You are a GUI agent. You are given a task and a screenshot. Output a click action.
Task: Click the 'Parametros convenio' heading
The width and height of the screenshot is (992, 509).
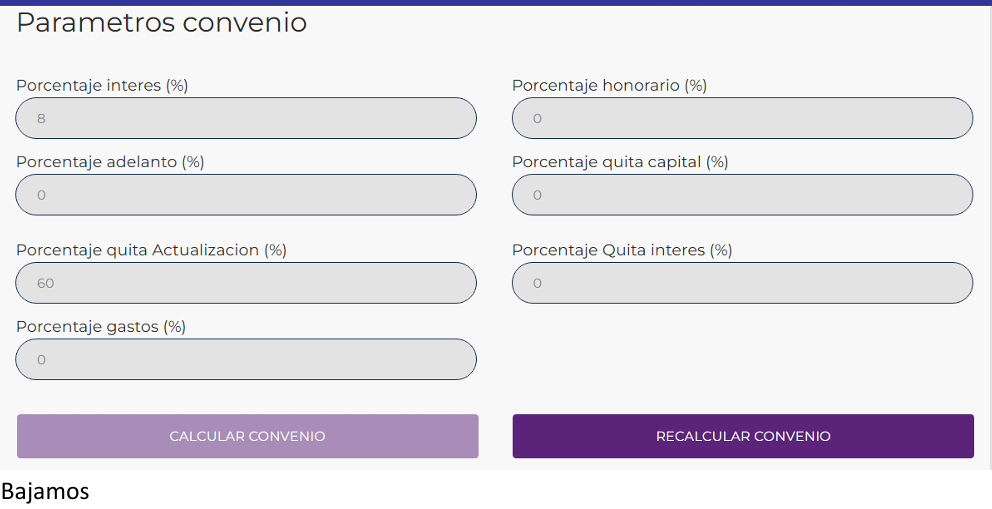pos(162,23)
